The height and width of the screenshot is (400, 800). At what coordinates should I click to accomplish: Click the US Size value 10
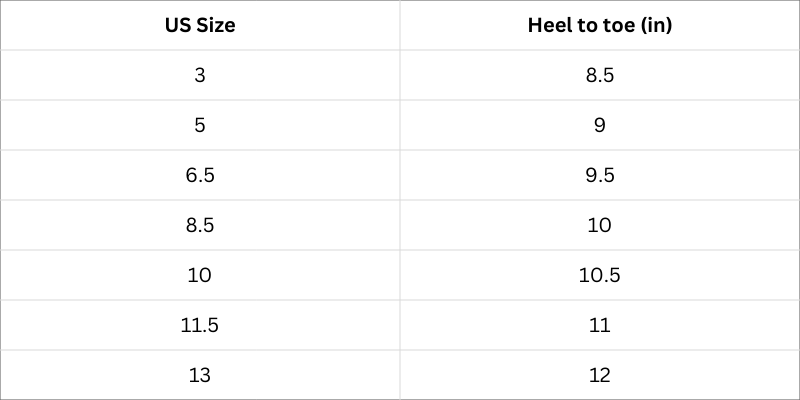click(x=200, y=275)
